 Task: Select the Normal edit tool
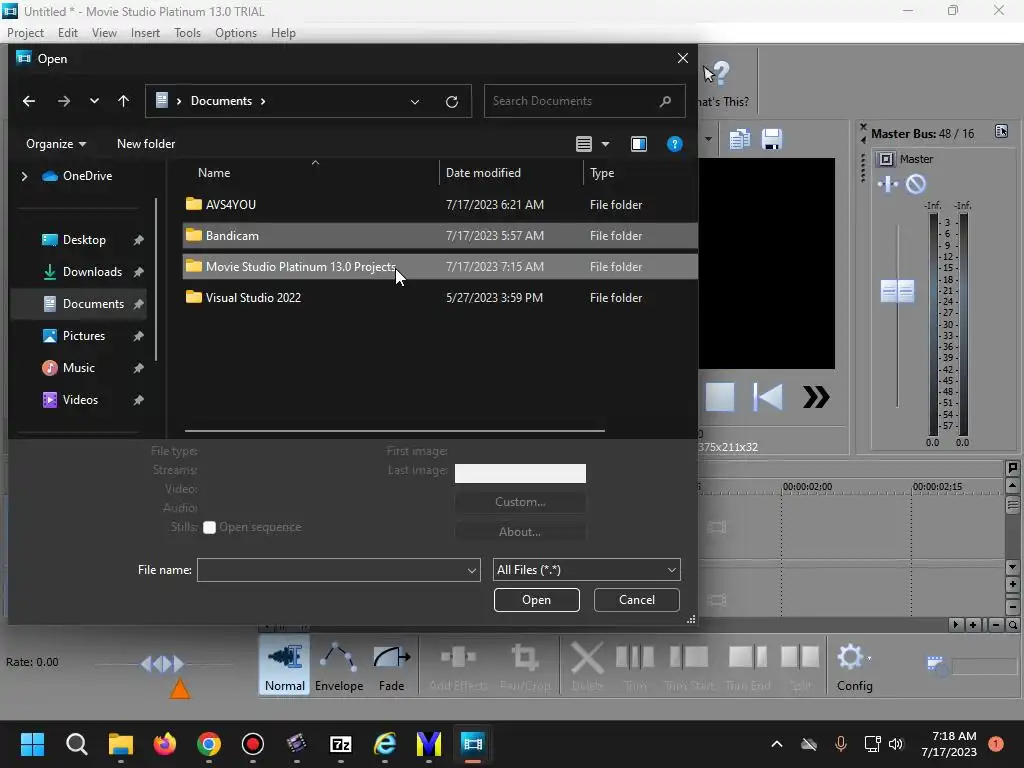coord(284,667)
